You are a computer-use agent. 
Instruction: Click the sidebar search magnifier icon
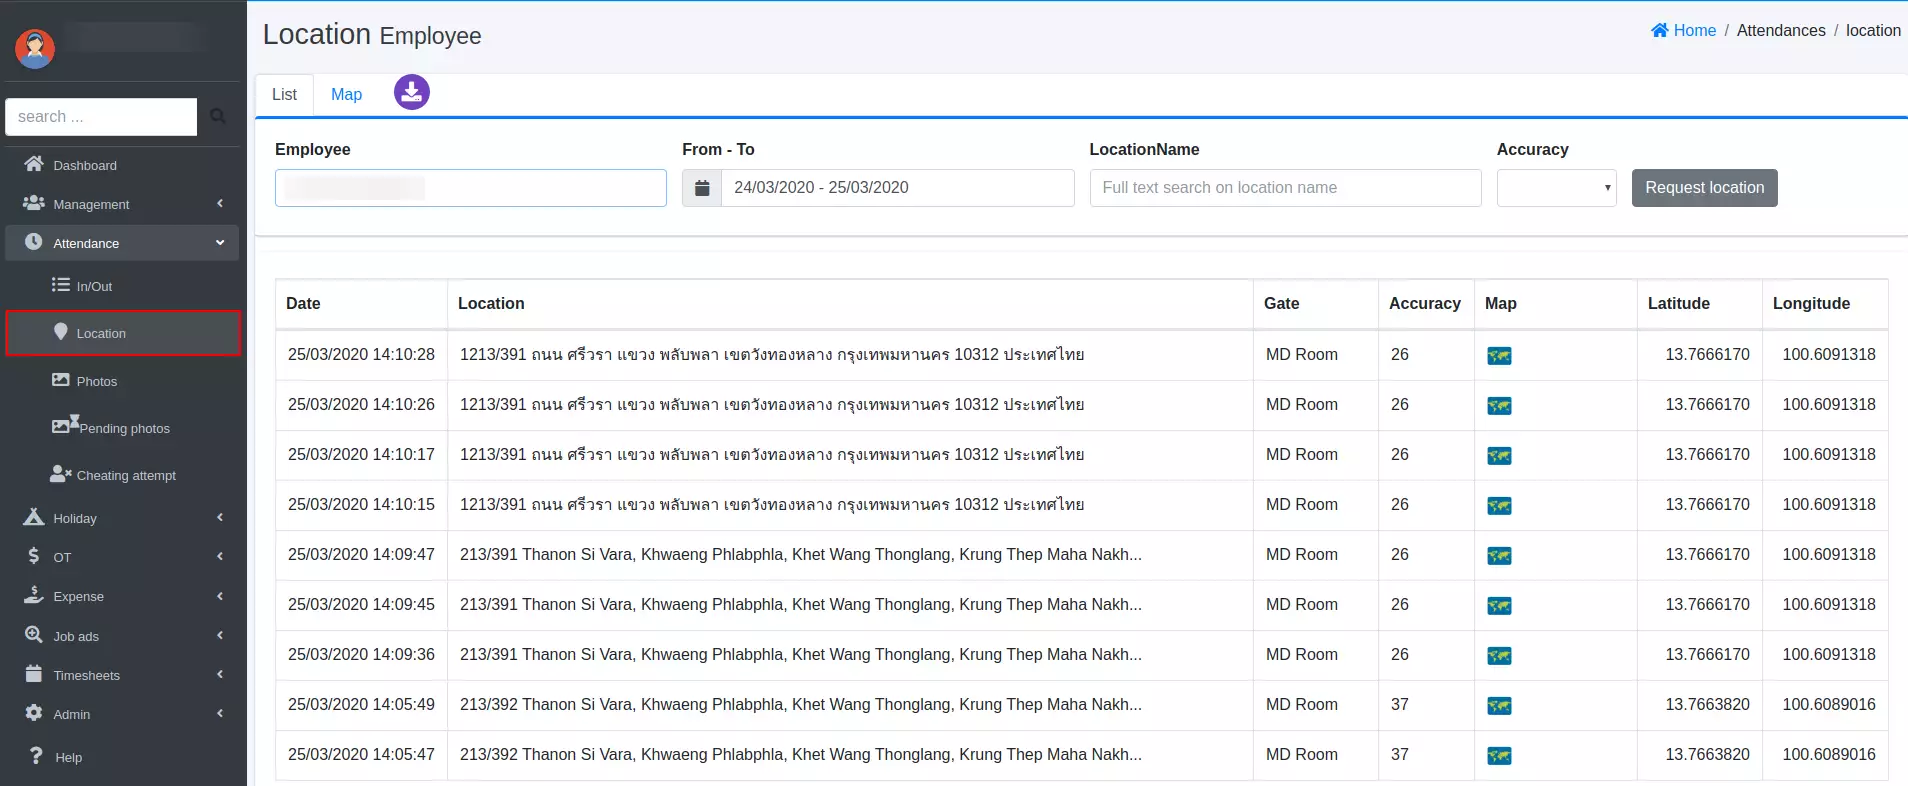217,117
